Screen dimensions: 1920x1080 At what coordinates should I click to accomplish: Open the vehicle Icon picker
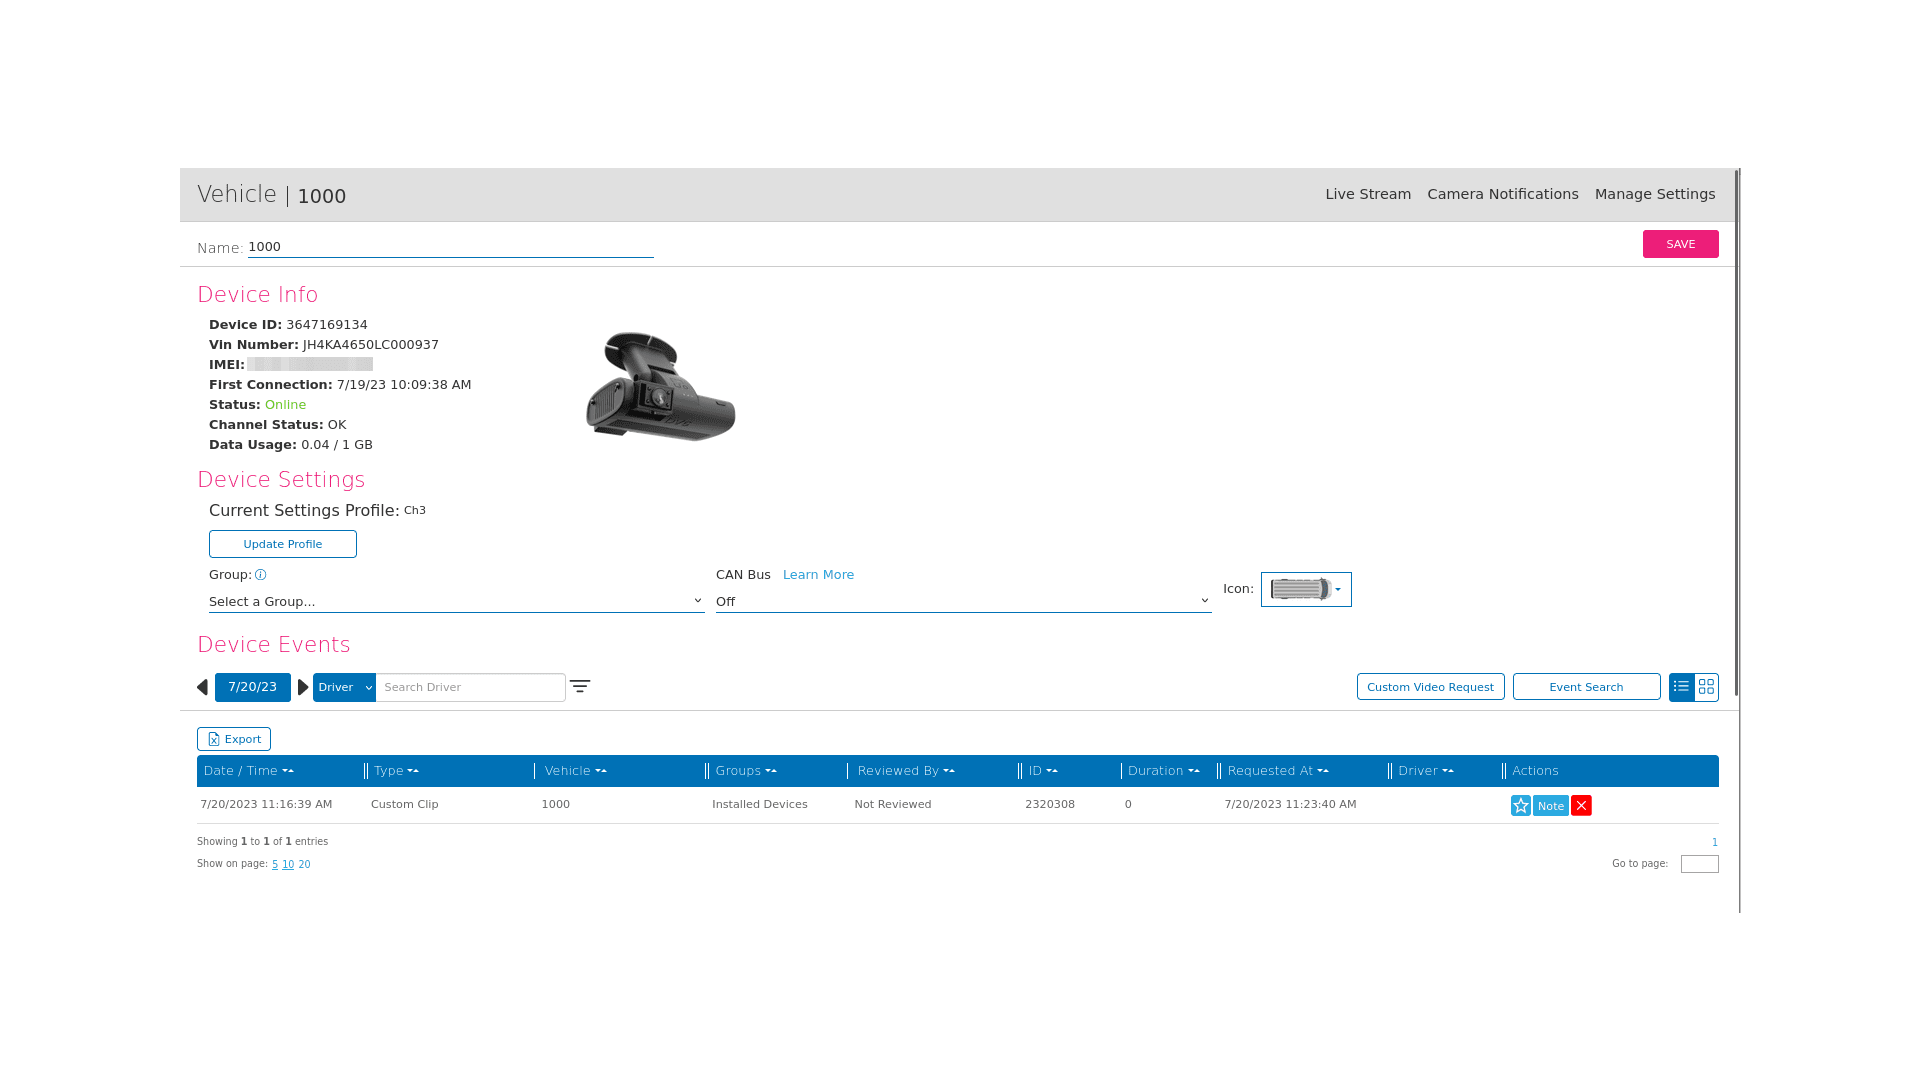click(1306, 589)
